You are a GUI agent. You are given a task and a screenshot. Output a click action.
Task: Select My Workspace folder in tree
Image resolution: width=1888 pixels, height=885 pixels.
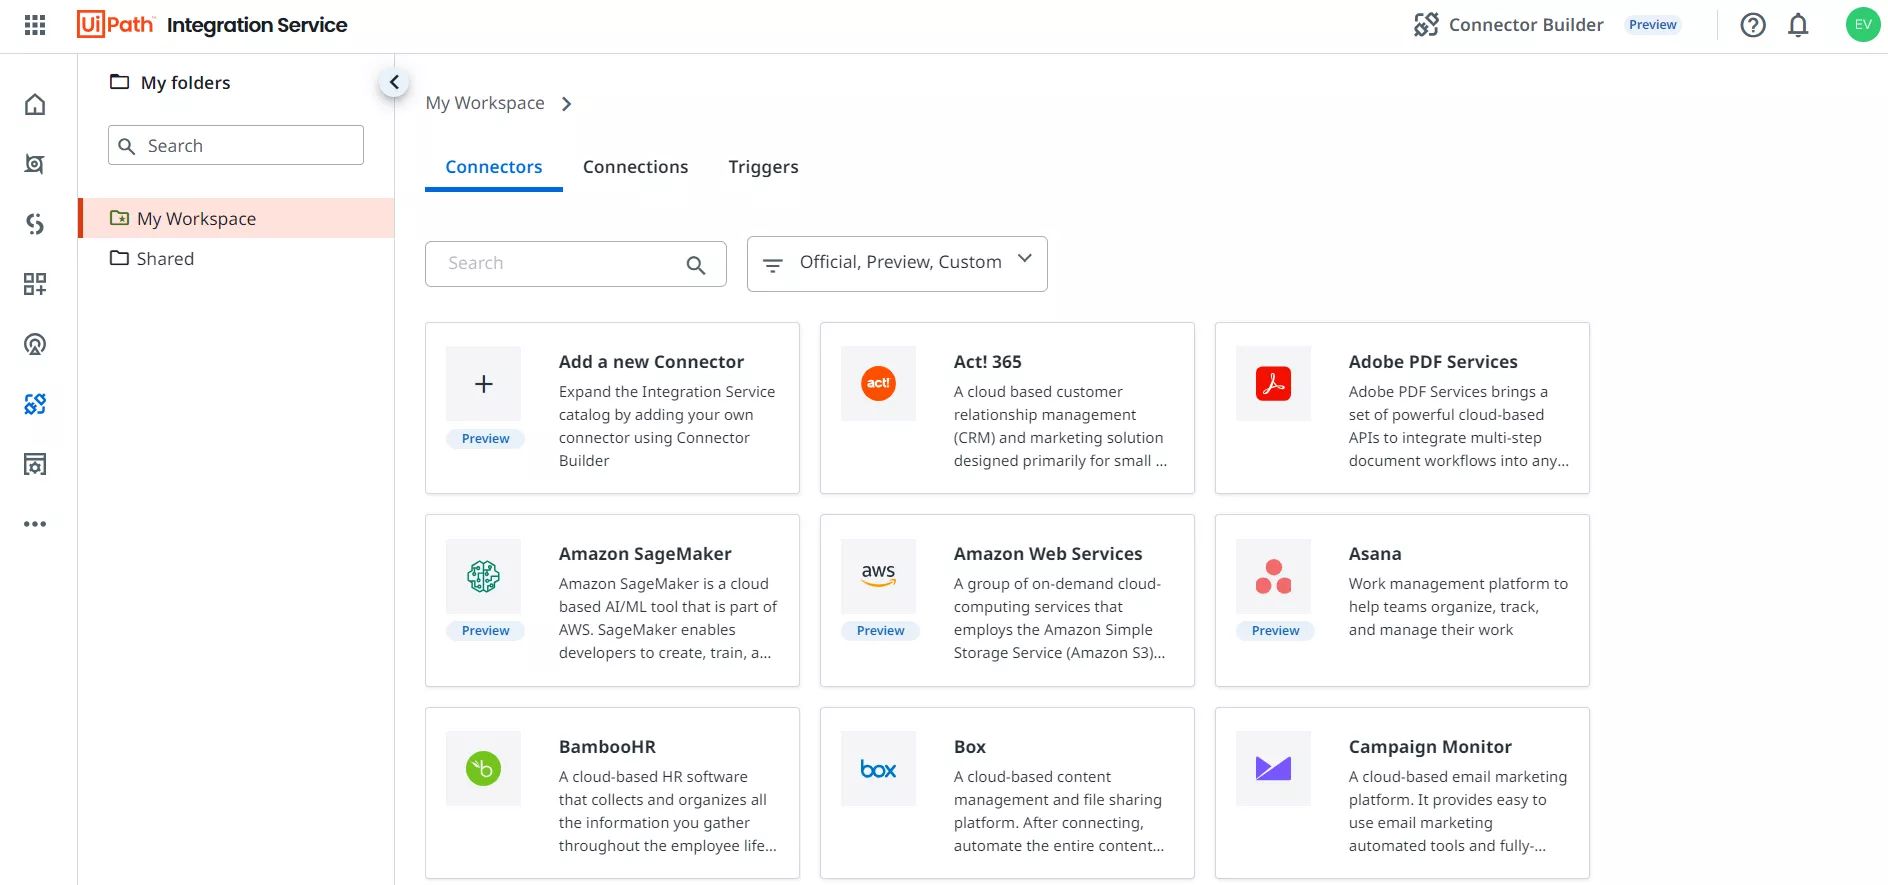(196, 219)
